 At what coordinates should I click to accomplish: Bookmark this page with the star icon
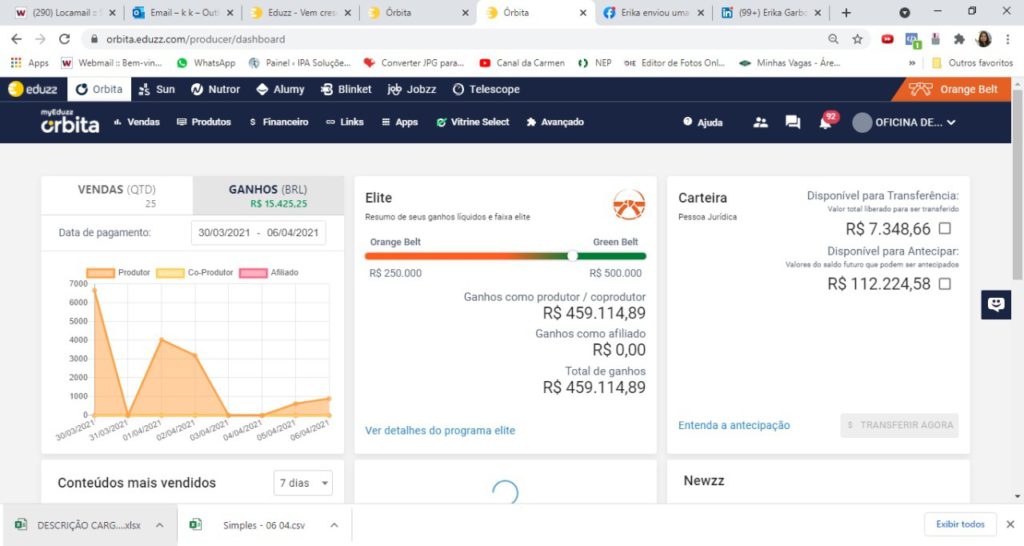click(x=857, y=39)
